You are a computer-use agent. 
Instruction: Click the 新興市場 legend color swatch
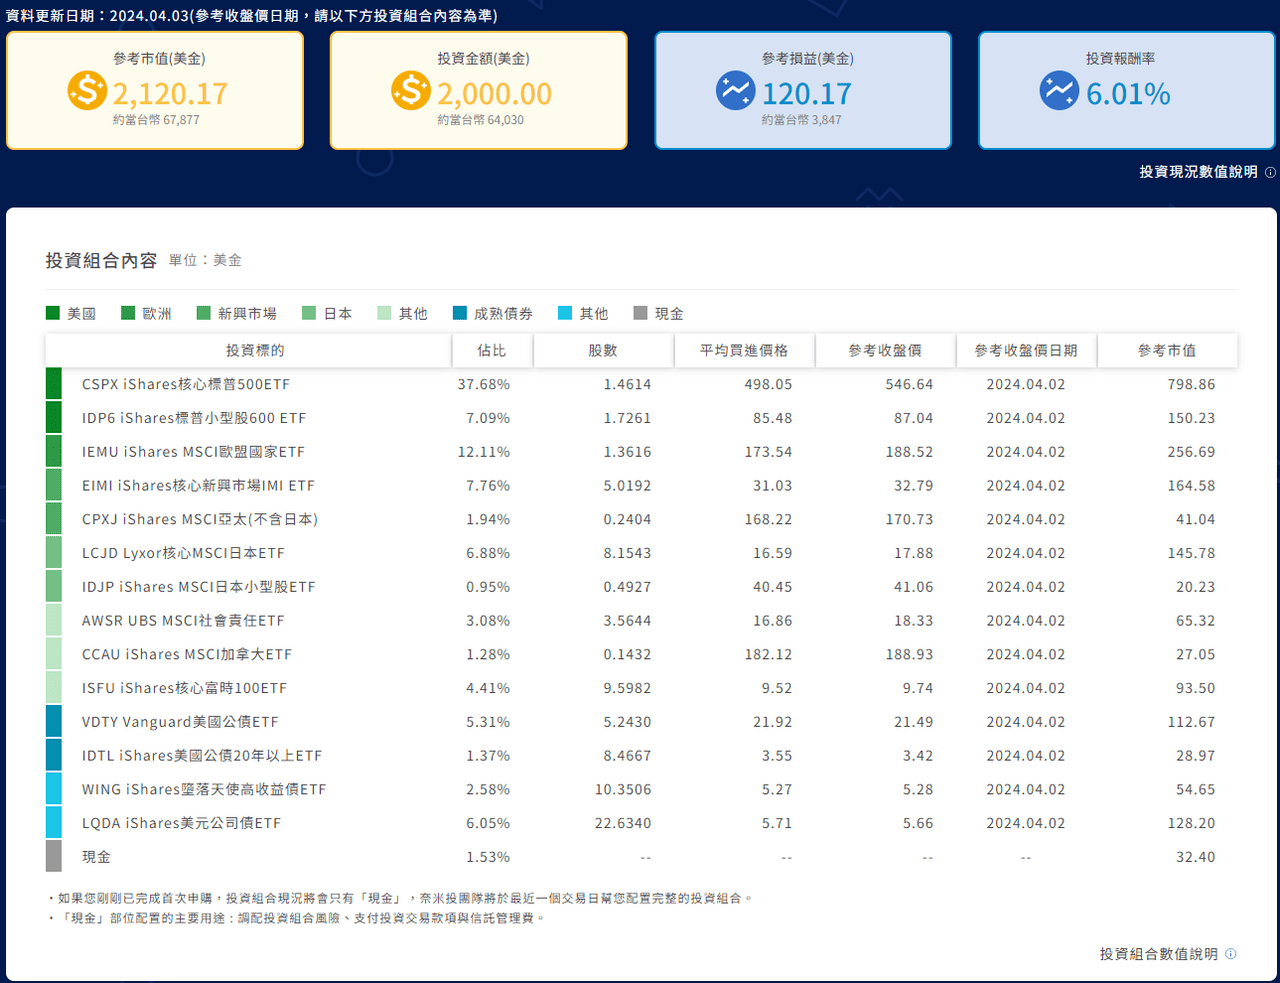click(204, 313)
